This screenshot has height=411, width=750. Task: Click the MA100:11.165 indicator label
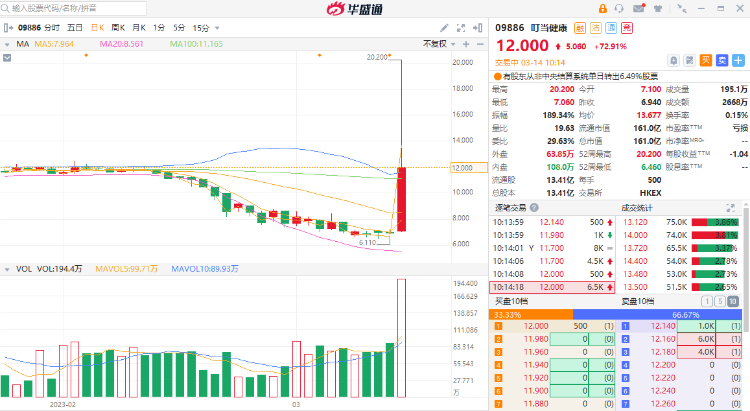(196, 44)
